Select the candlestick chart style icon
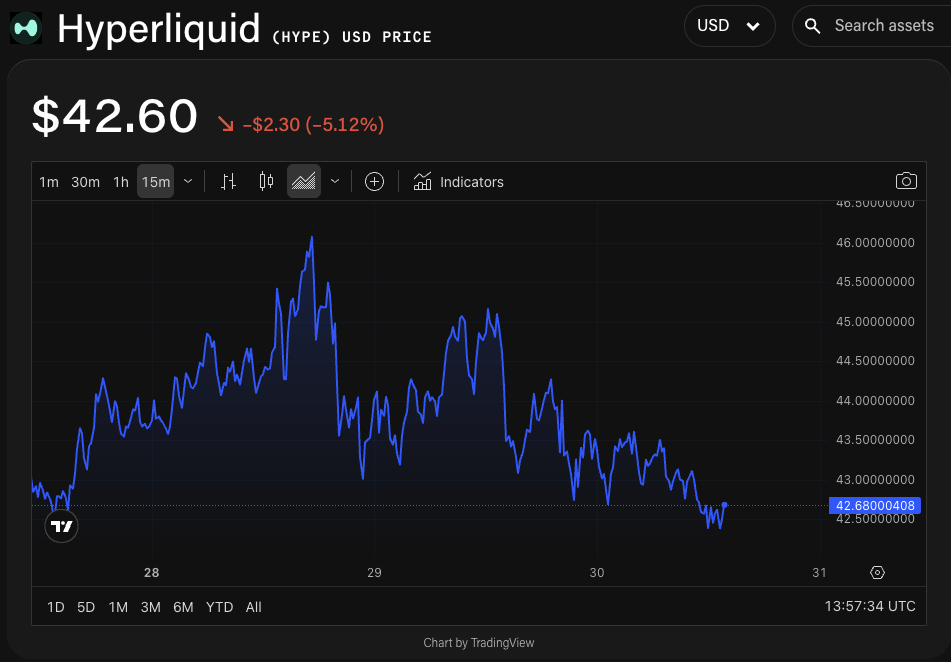Image resolution: width=951 pixels, height=662 pixels. 266,181
